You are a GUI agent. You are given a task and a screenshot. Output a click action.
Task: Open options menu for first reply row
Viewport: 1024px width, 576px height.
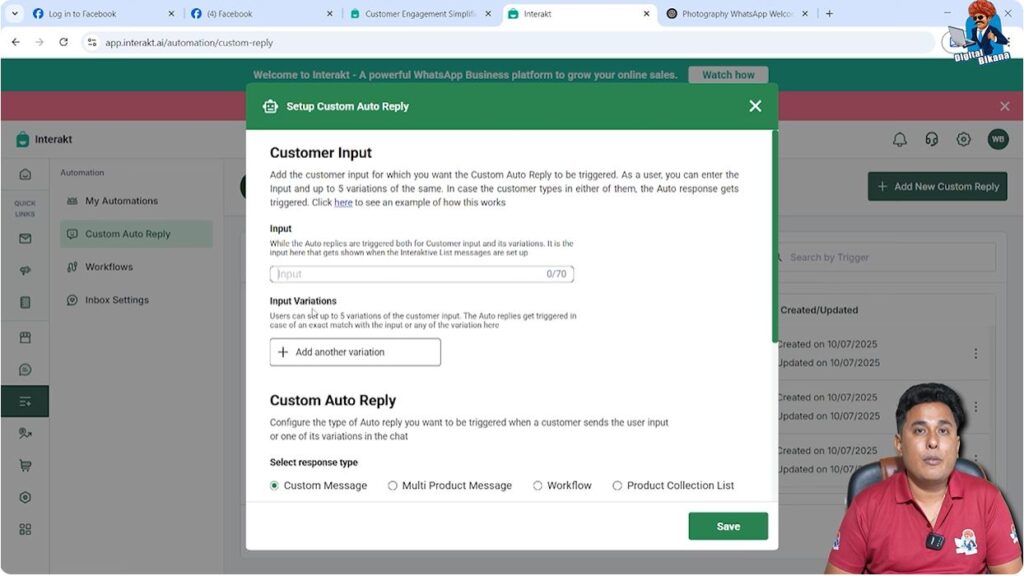976,353
